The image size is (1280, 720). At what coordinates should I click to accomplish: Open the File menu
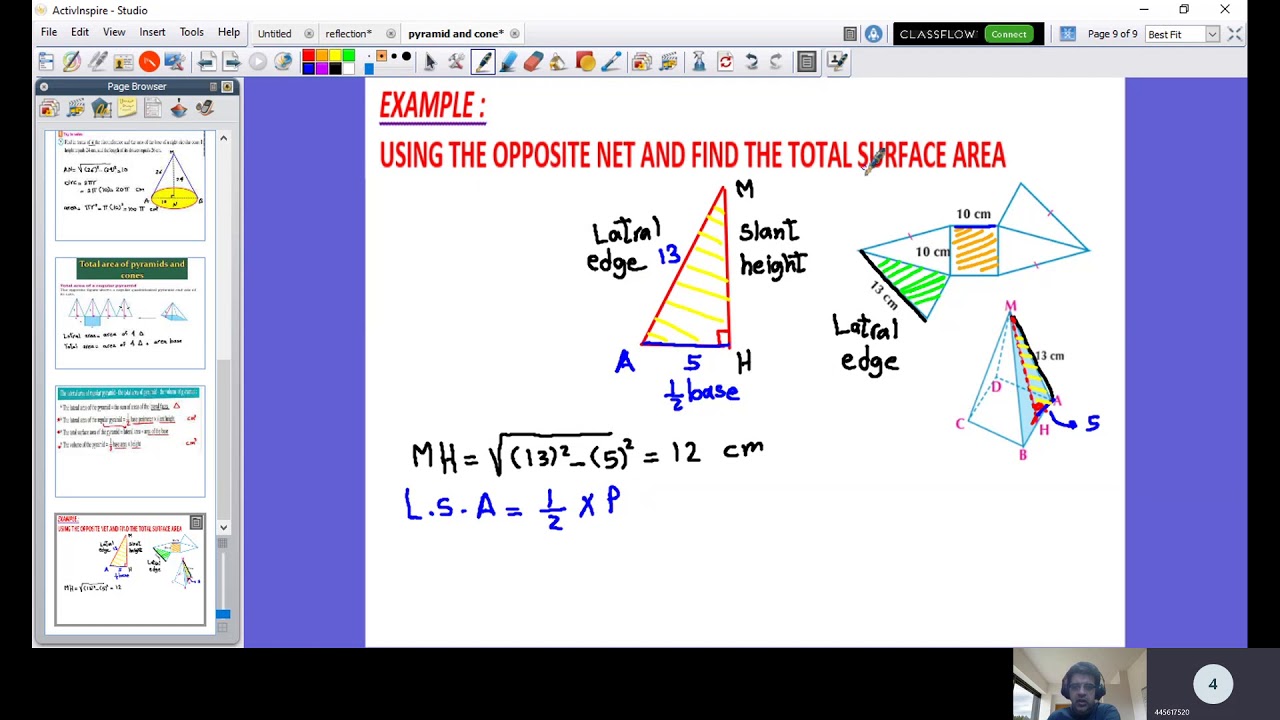click(x=48, y=33)
